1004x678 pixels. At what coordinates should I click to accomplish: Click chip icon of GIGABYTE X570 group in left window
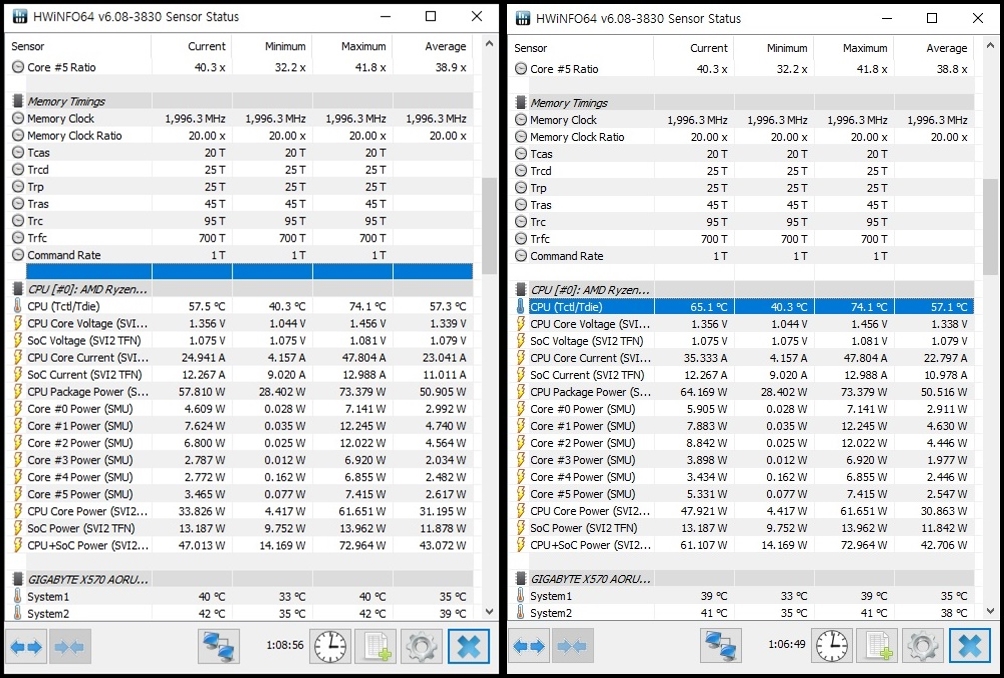(x=18, y=579)
